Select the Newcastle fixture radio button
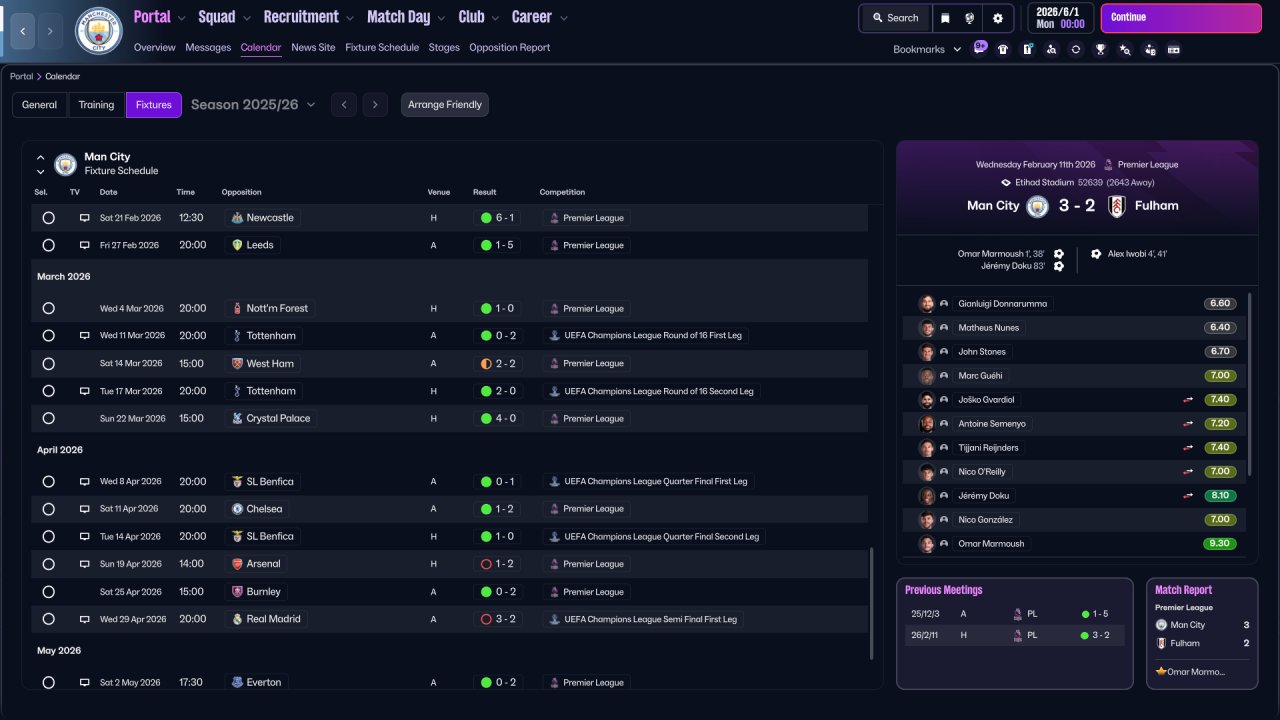Viewport: 1280px width, 720px height. (x=48, y=218)
